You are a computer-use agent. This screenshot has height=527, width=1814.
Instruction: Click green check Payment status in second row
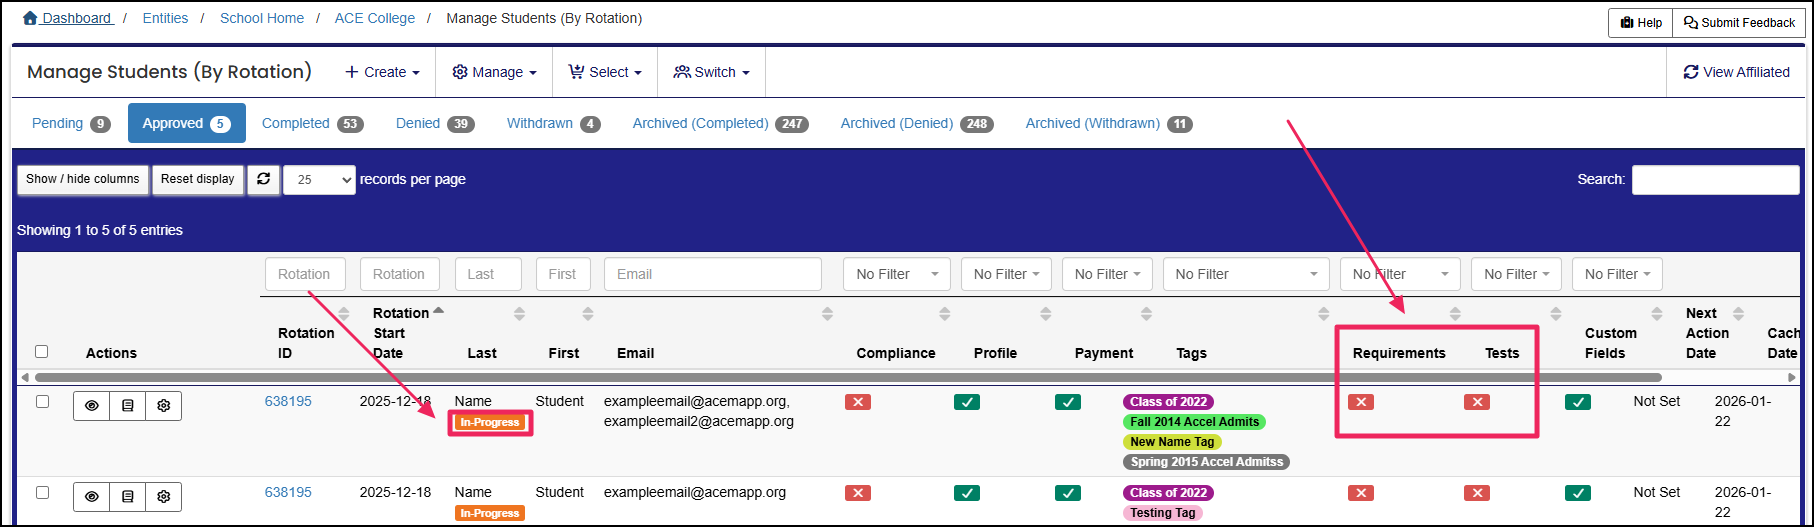coord(1068,493)
